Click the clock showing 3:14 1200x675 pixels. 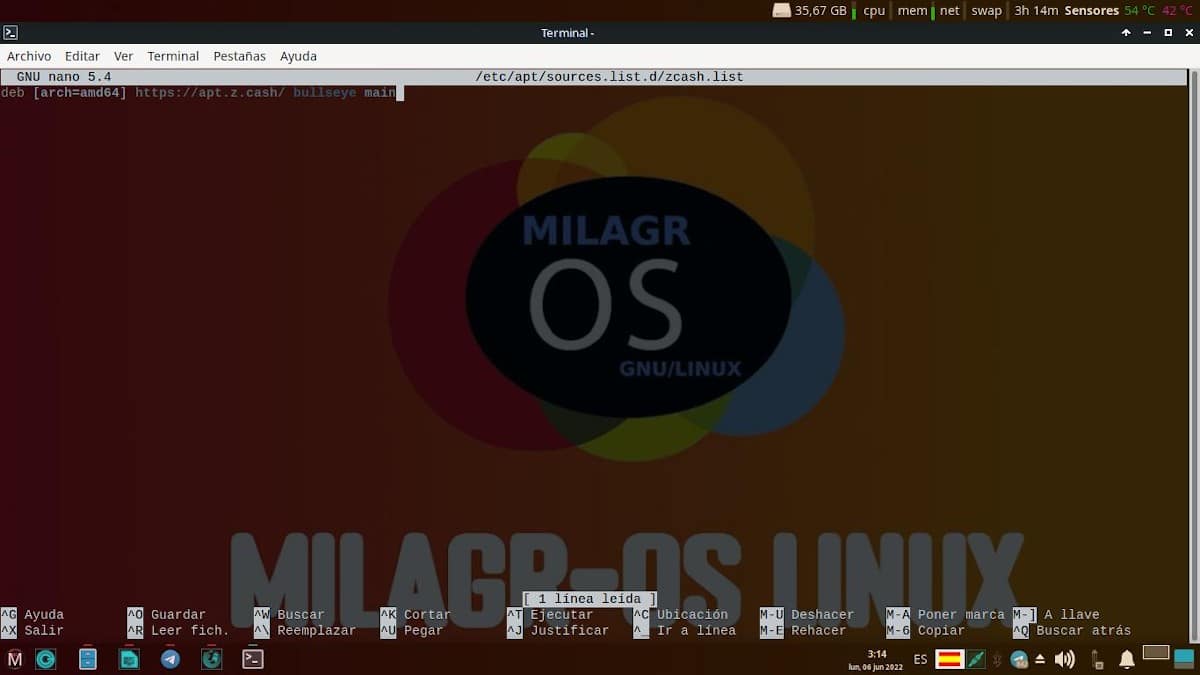[x=877, y=659]
